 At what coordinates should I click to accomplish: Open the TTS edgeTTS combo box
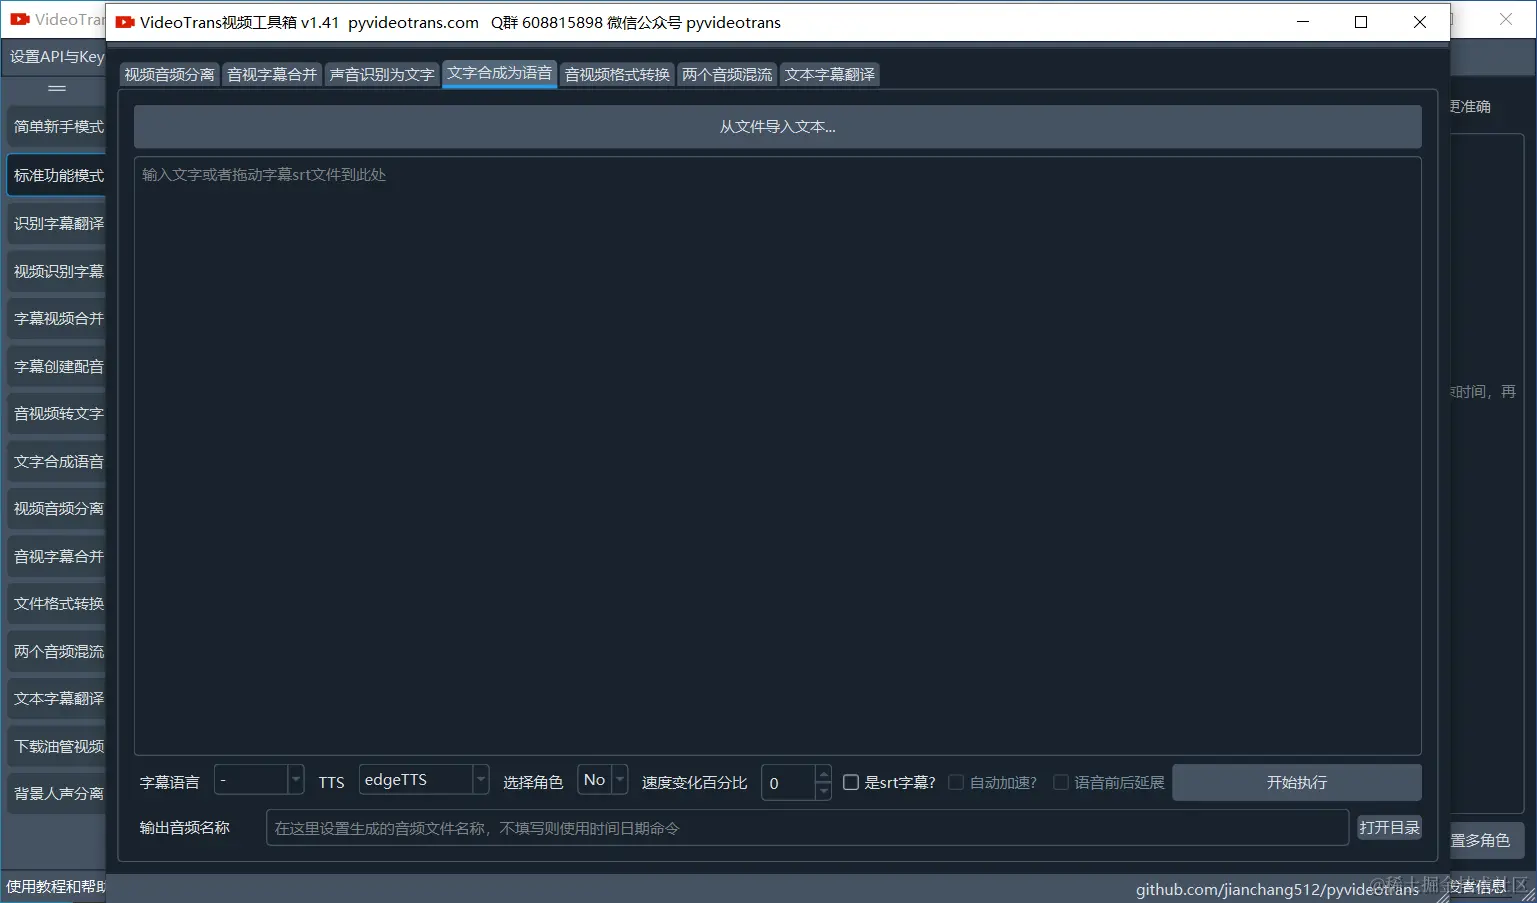tap(424, 780)
